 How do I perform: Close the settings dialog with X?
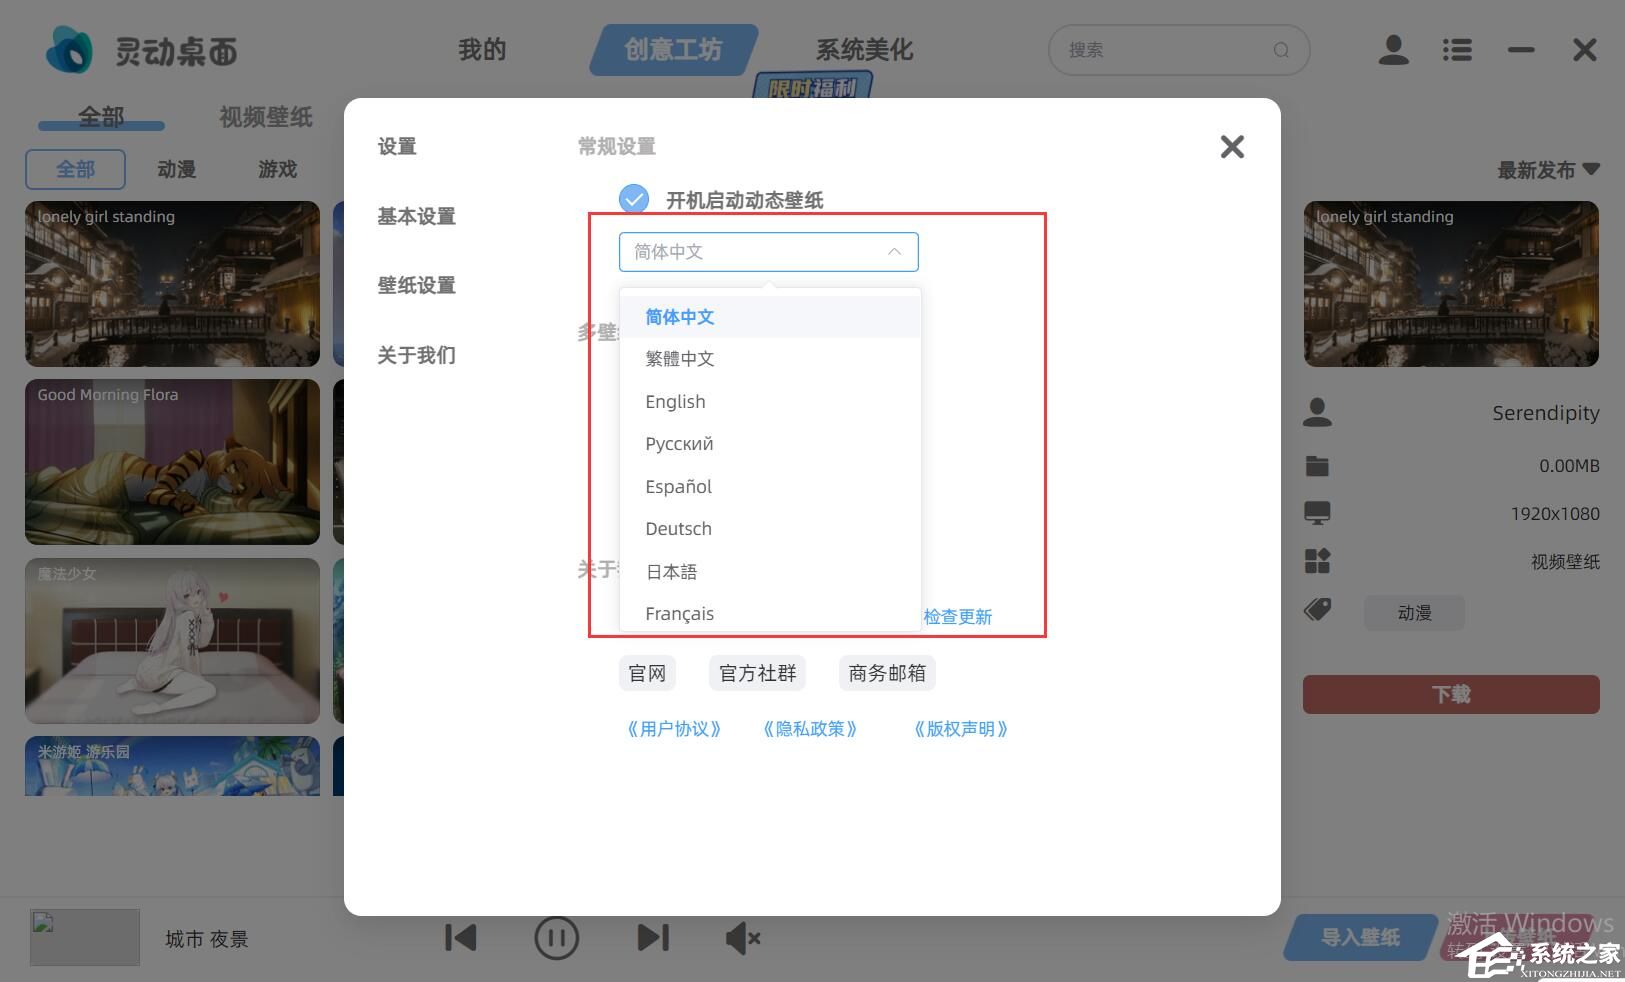pos(1232,147)
